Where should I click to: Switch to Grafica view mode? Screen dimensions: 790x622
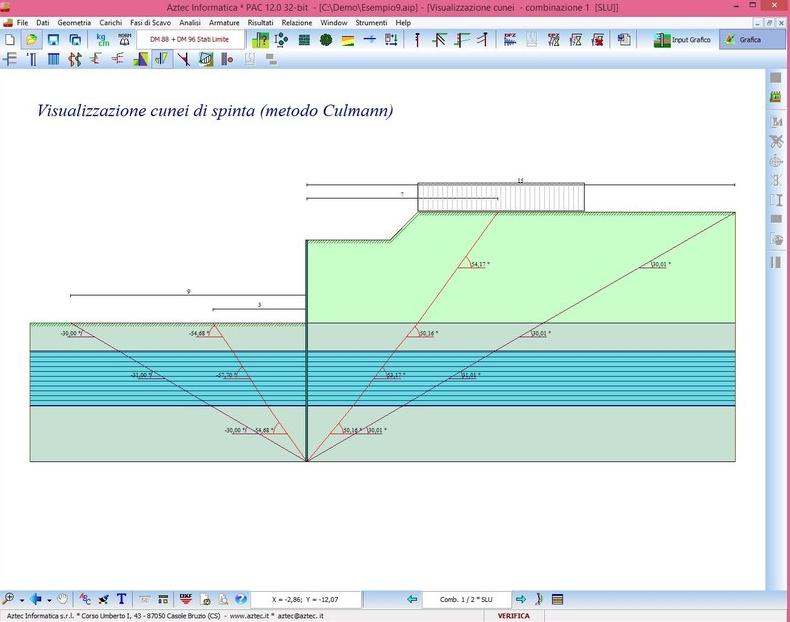(743, 40)
